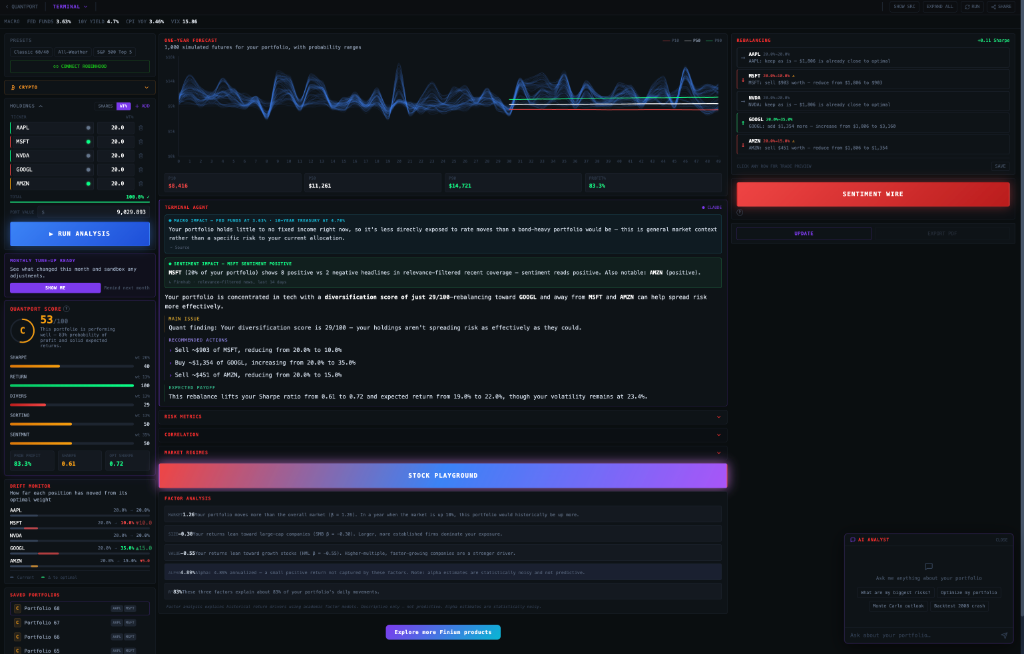Expand the Market Regimes section
The image size is (1024, 654).
click(x=443, y=452)
